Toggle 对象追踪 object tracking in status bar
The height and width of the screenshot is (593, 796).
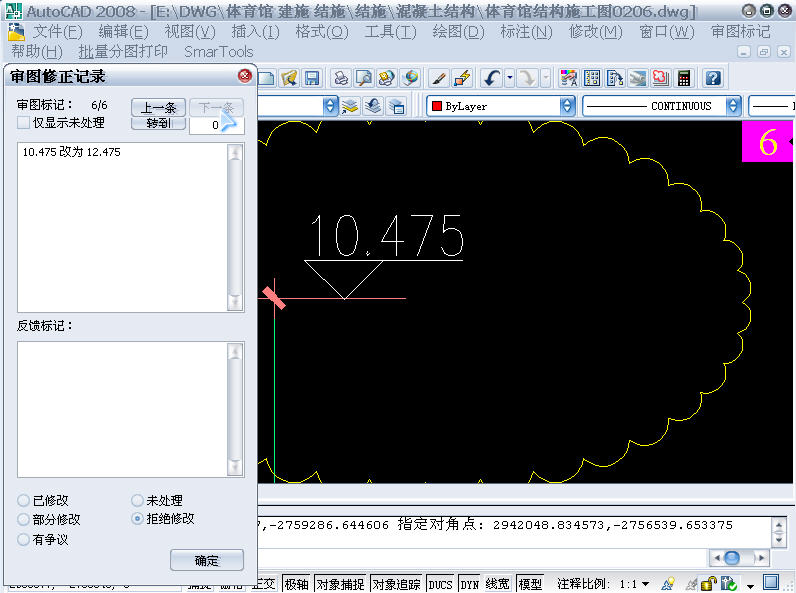(x=396, y=584)
